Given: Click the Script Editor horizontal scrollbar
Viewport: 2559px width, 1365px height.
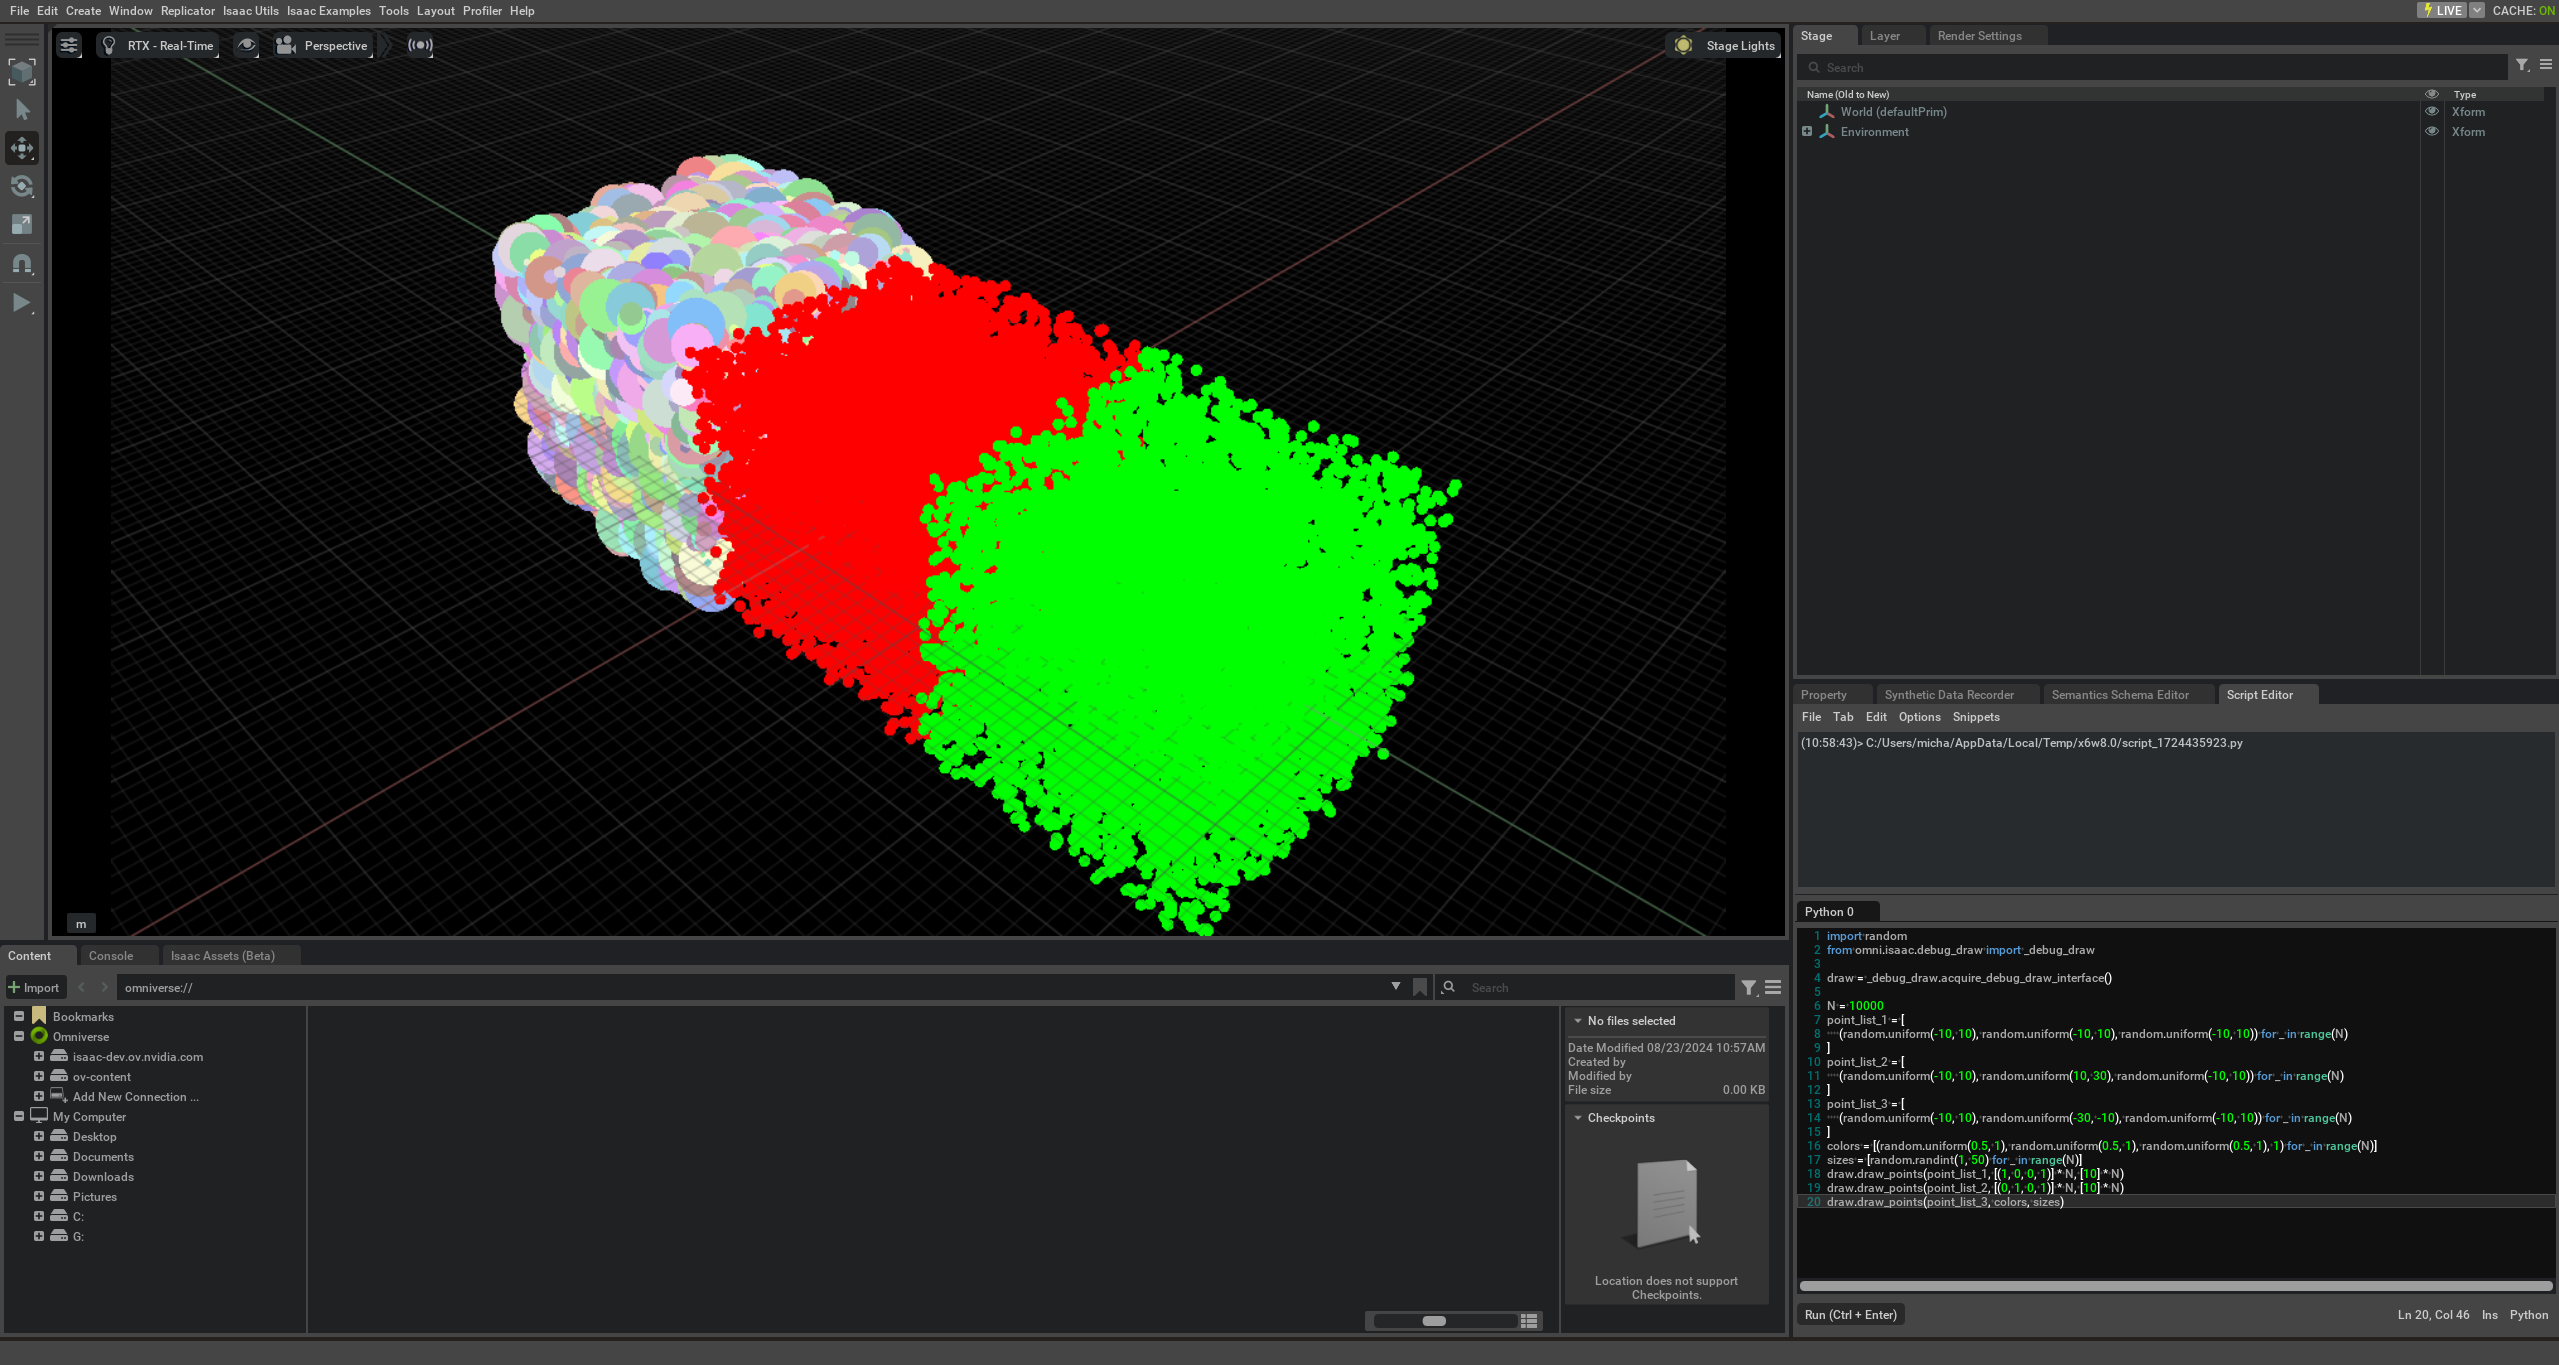Looking at the screenshot, I should [2176, 1286].
